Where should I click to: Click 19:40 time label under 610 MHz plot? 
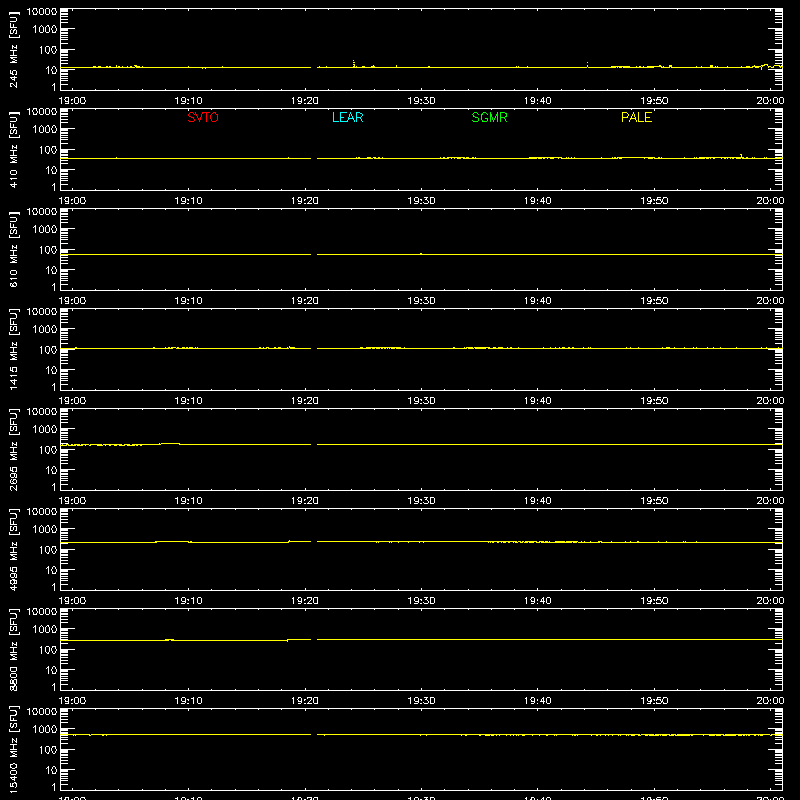pyautogui.click(x=538, y=301)
